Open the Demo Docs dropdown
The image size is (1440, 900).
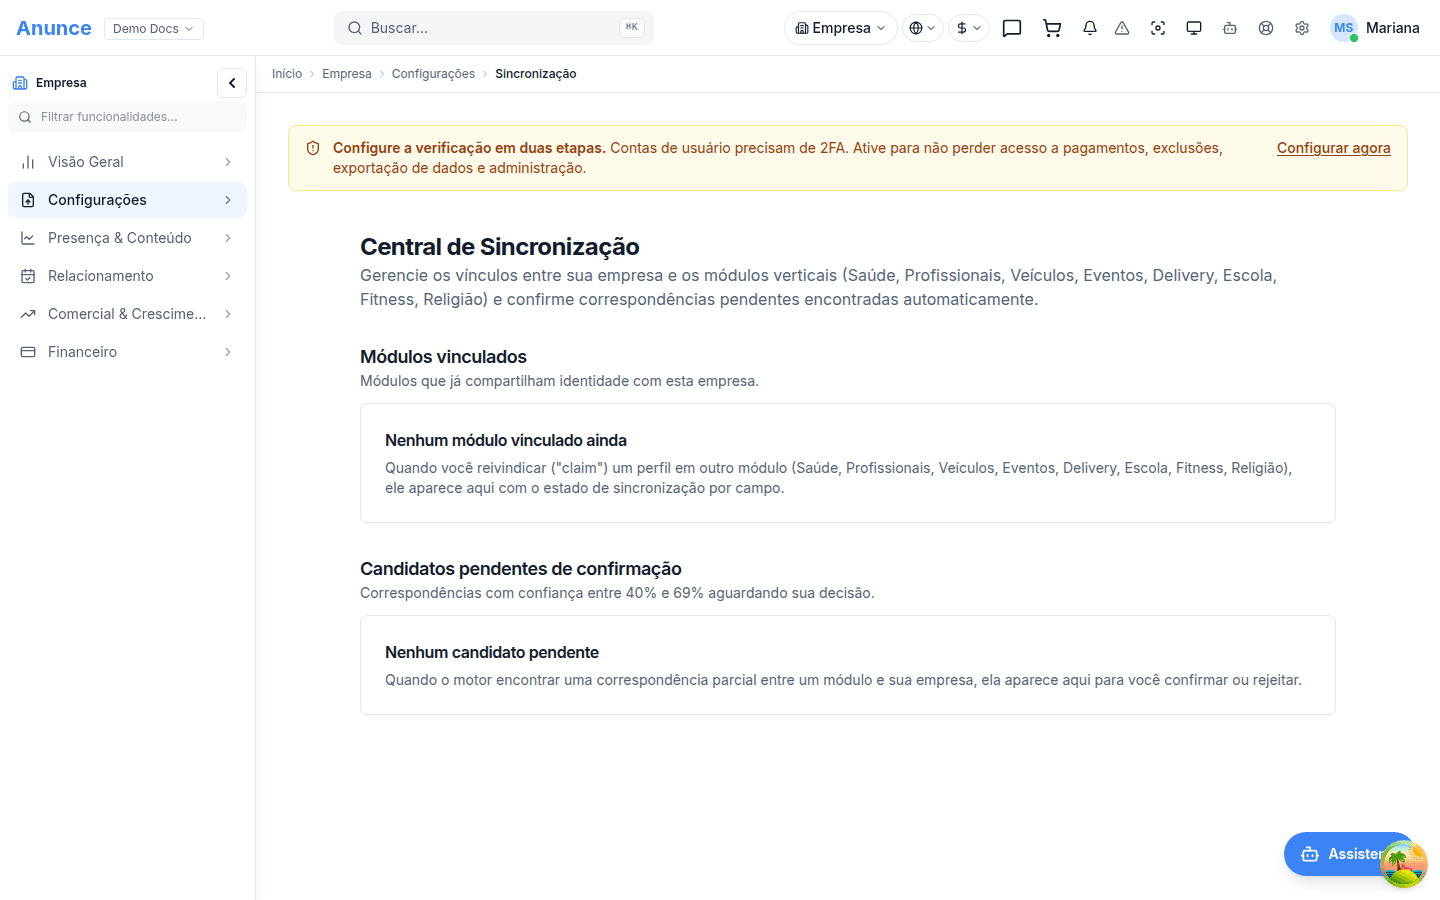point(154,28)
